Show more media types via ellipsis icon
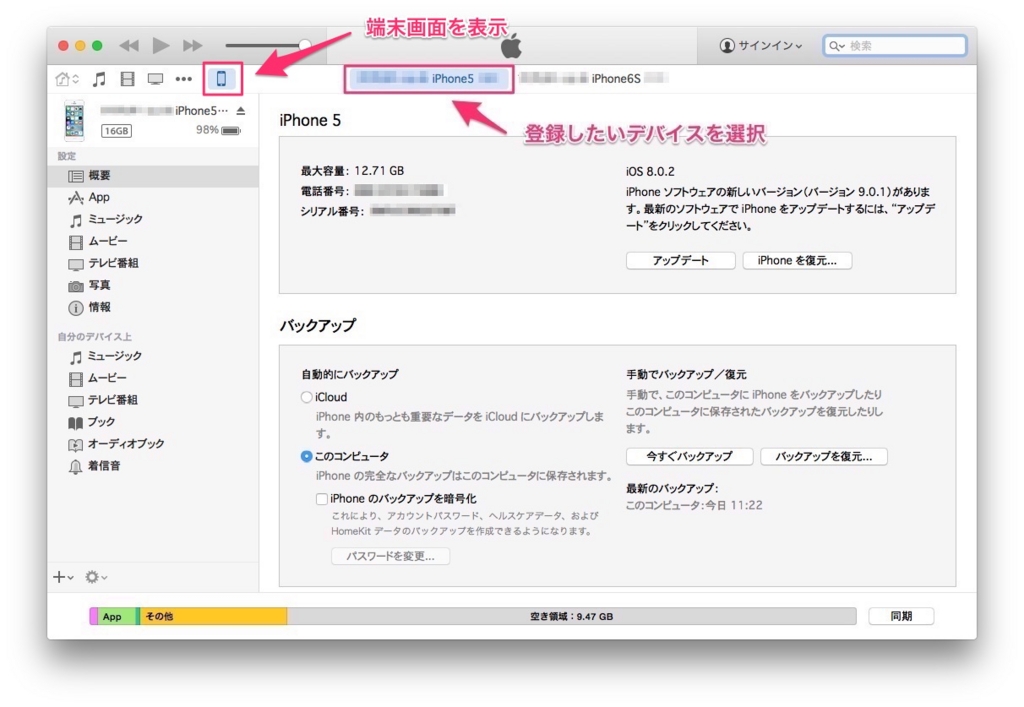This screenshot has width=1024, height=707. click(x=184, y=79)
